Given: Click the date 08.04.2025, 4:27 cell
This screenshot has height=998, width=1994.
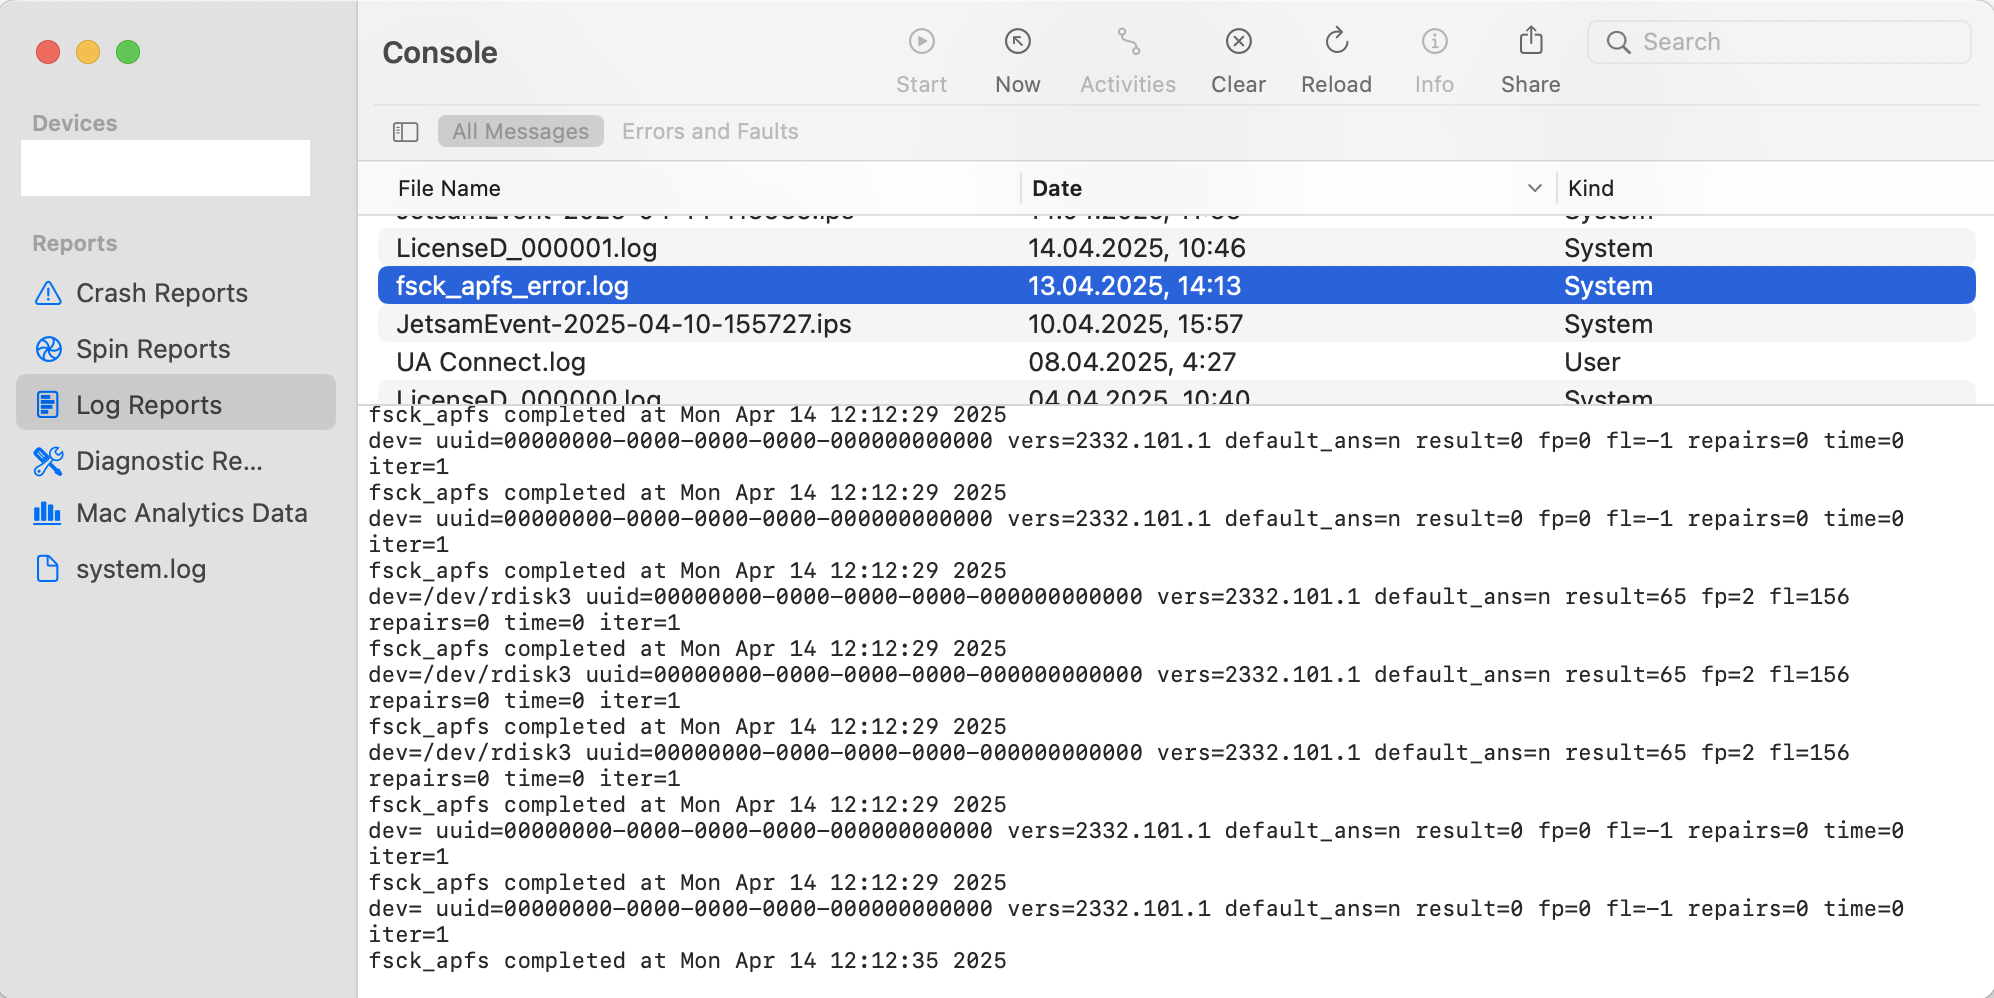Looking at the screenshot, I should point(1132,362).
